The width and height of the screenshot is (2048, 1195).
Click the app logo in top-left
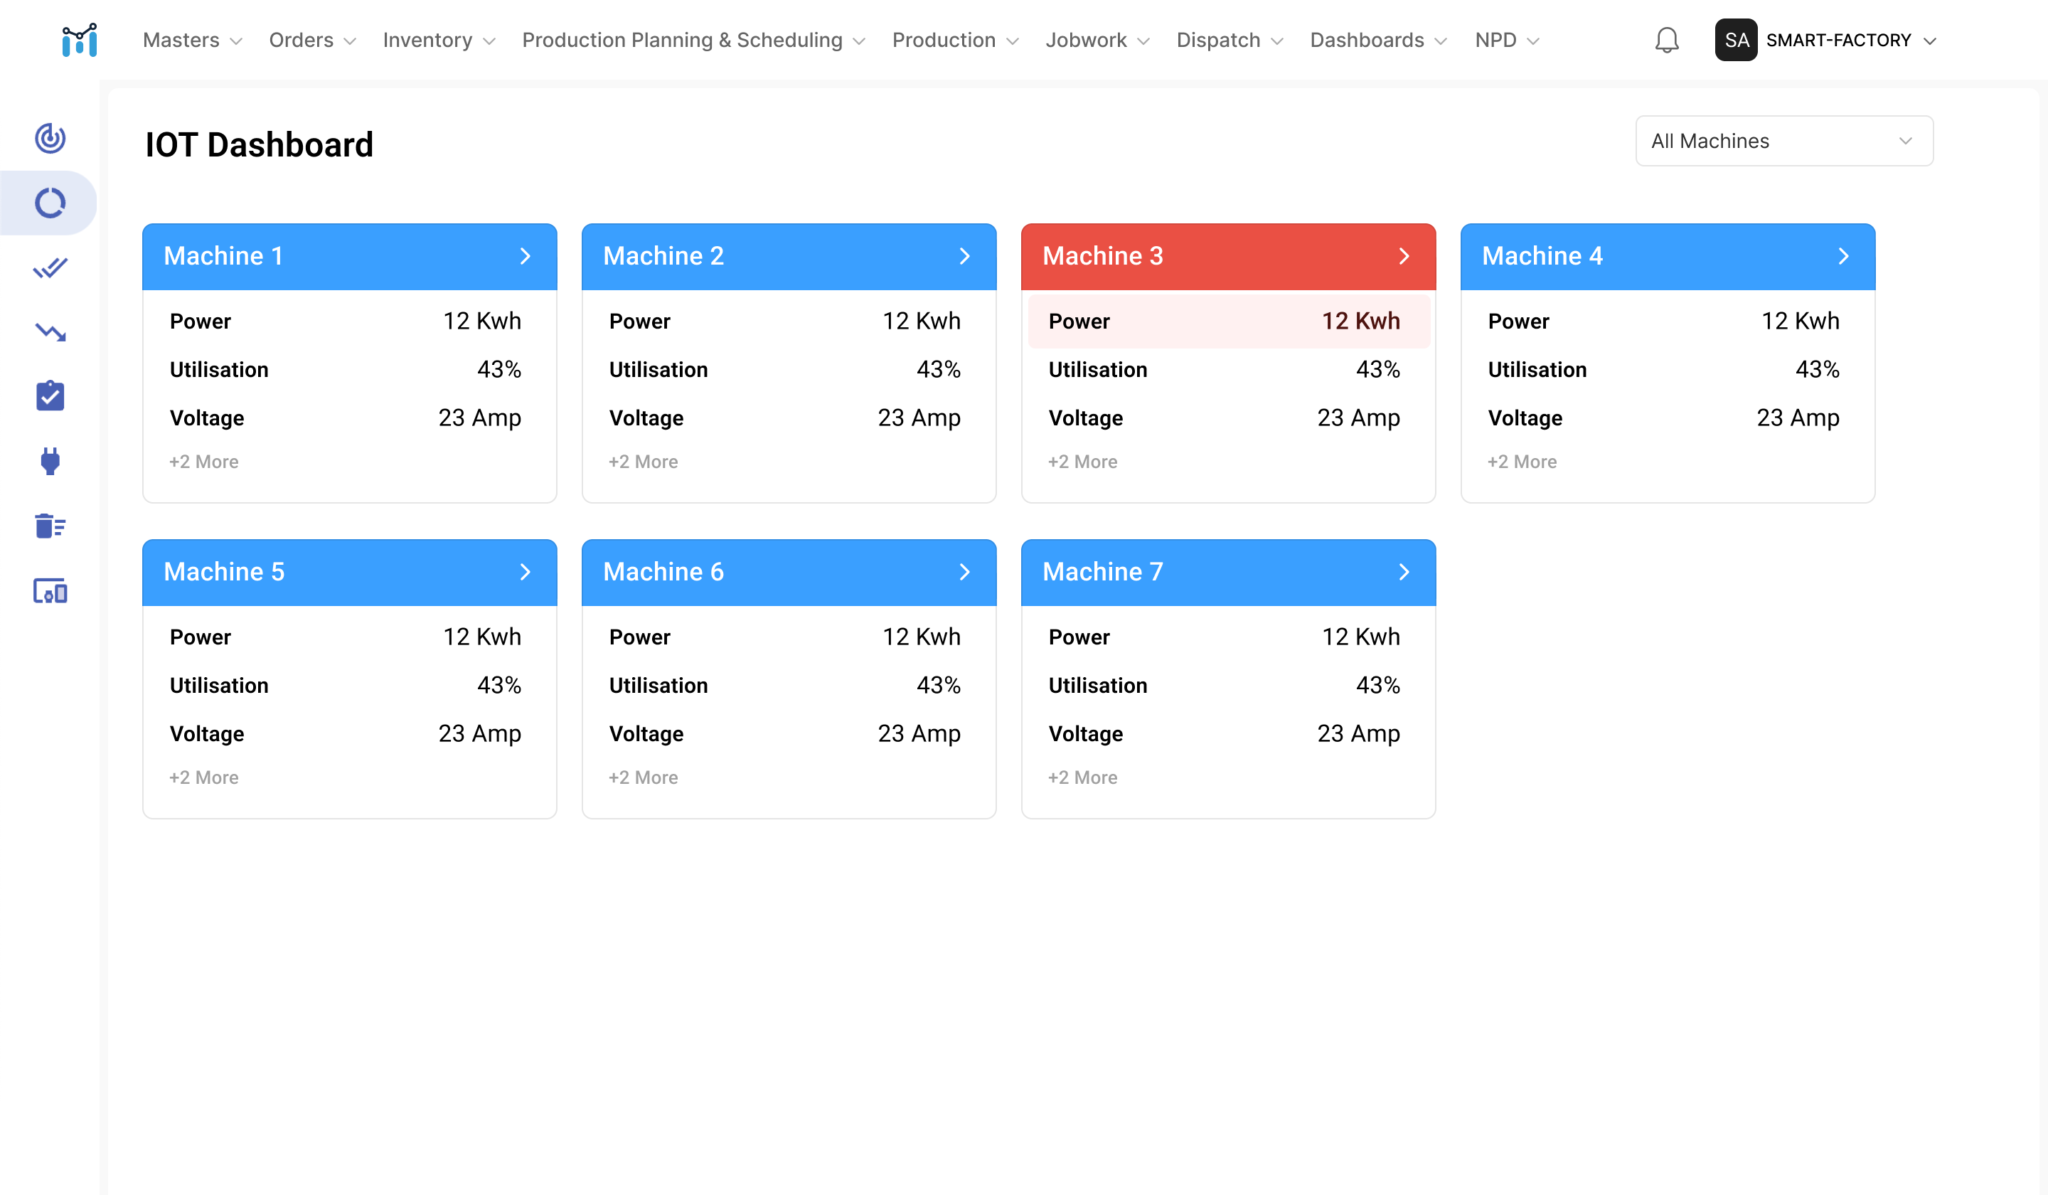click(x=79, y=40)
